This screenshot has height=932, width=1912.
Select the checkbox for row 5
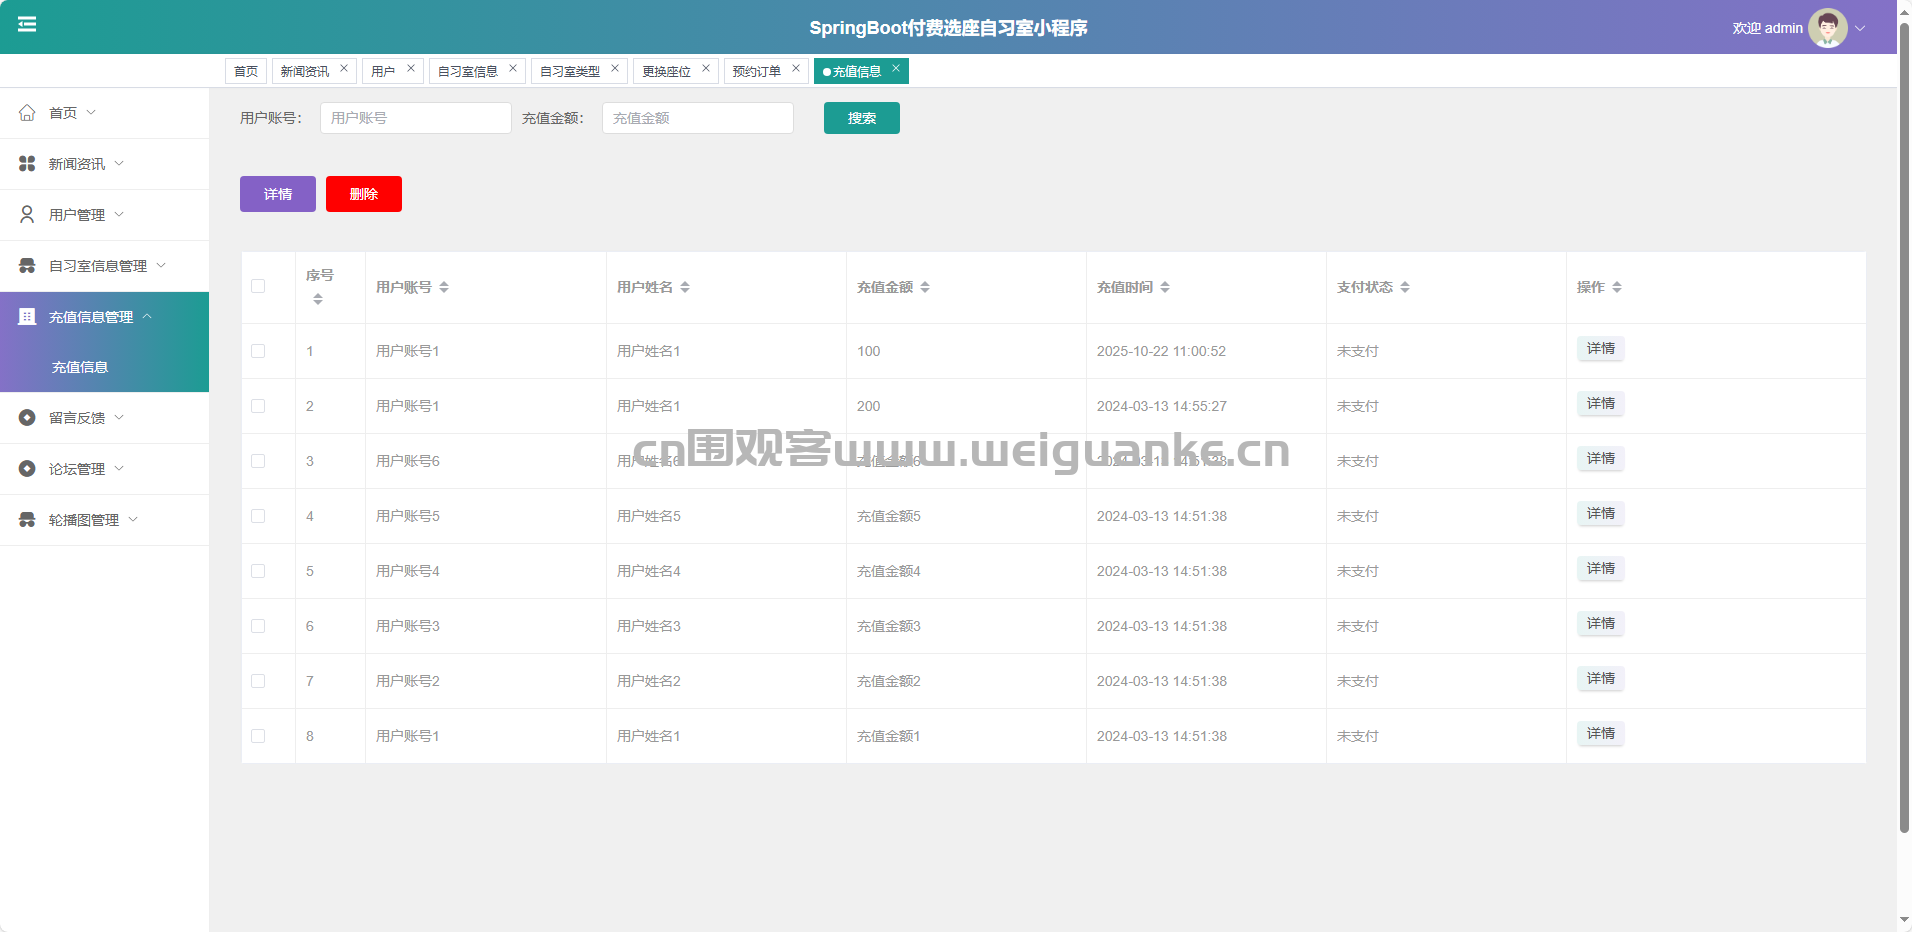click(258, 571)
